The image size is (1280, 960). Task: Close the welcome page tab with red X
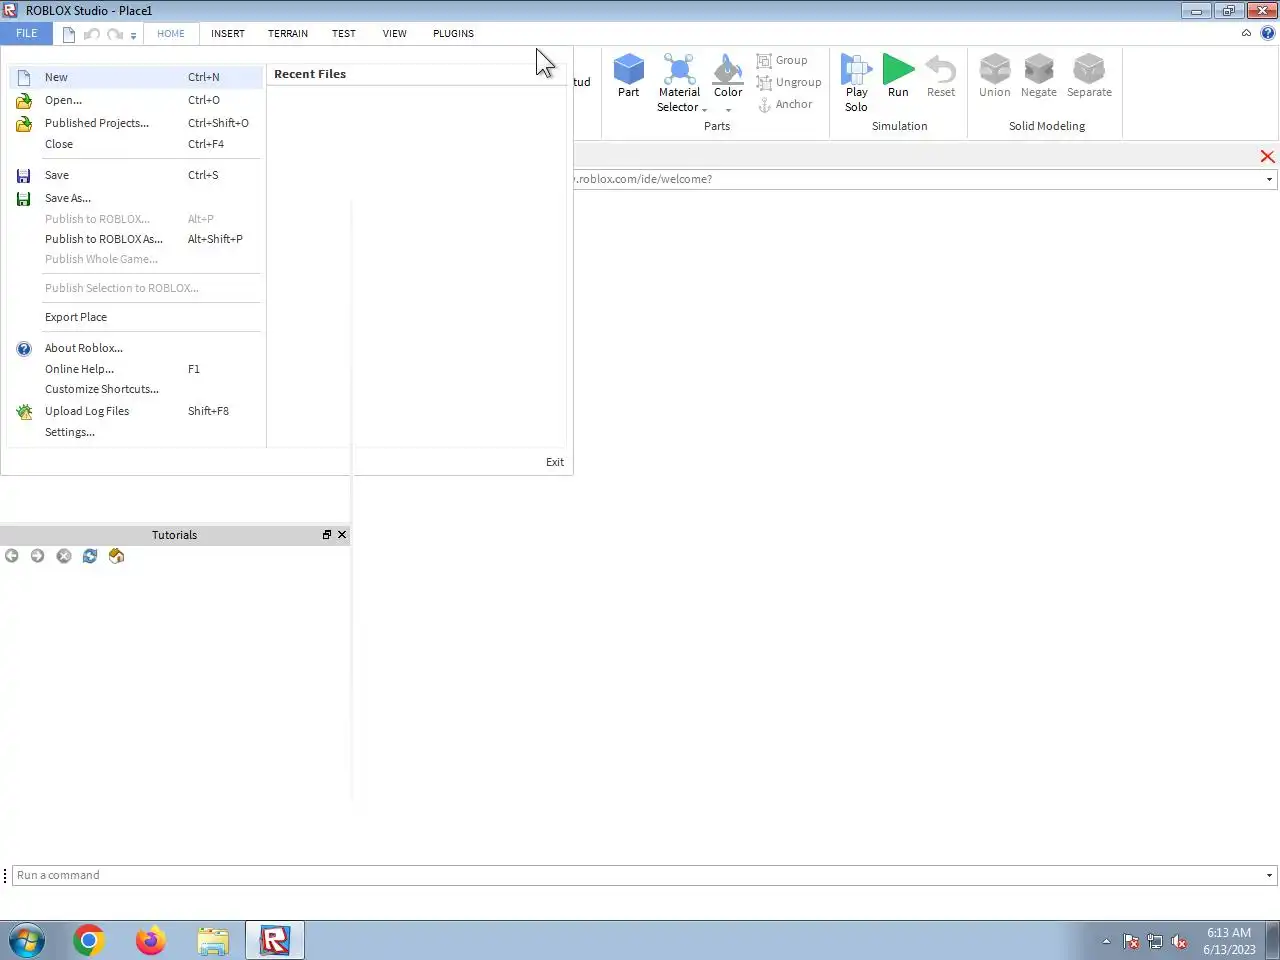point(1267,156)
